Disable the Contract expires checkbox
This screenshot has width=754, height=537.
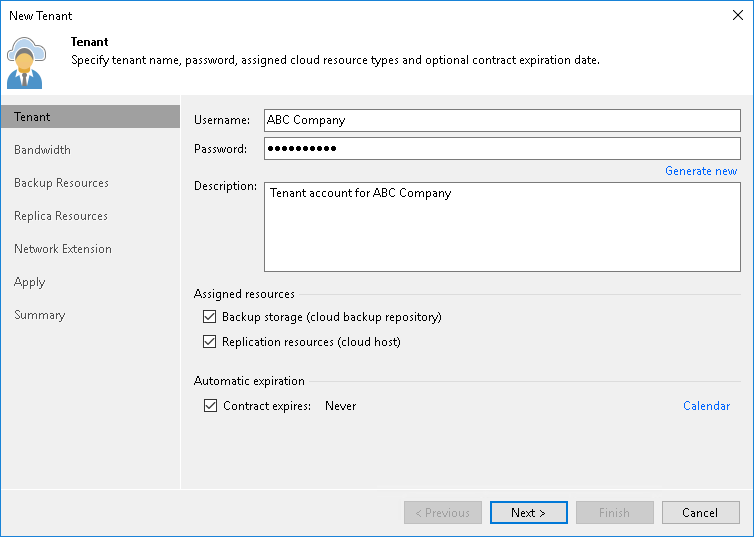210,406
